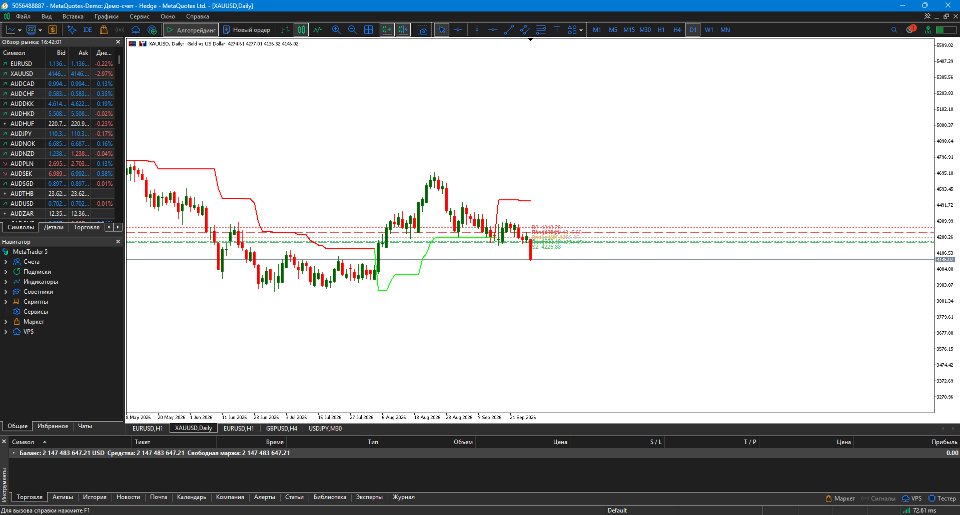The width and height of the screenshot is (960, 515).
Task: Close the Навигатор panel
Action: (x=118, y=242)
